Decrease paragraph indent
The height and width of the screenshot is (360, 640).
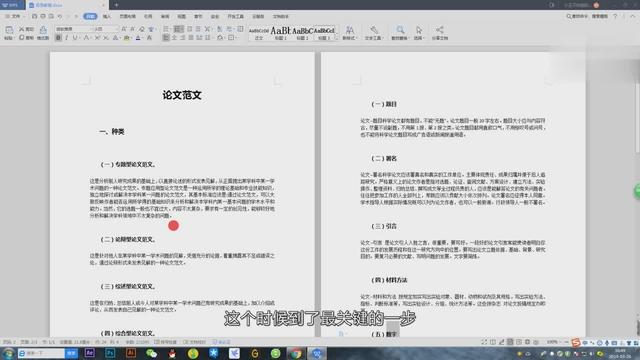coord(190,29)
